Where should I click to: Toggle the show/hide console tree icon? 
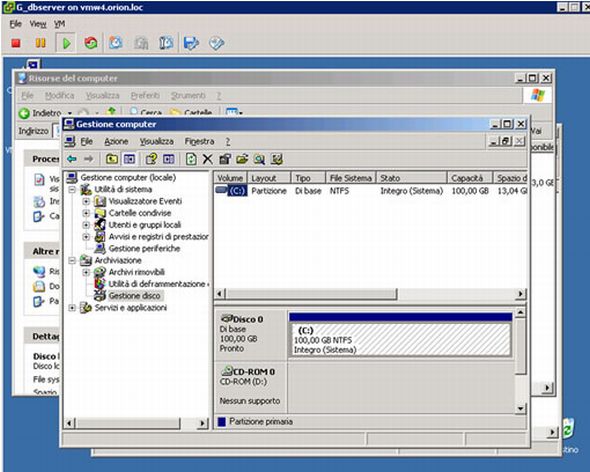pyautogui.click(x=129, y=159)
